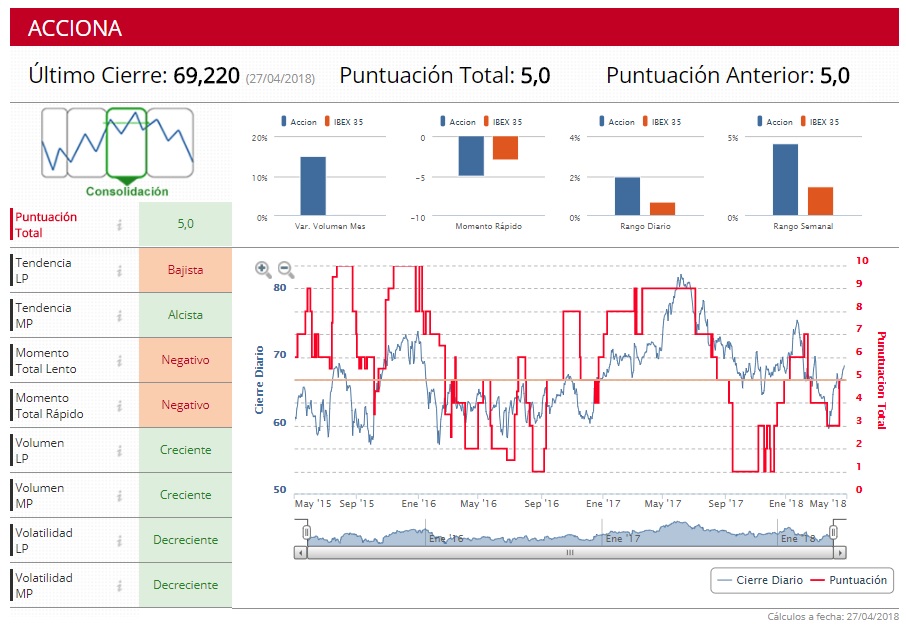This screenshot has height=628, width=906.
Task: Click the navigator scrollbar right arrow
Action: point(840,553)
